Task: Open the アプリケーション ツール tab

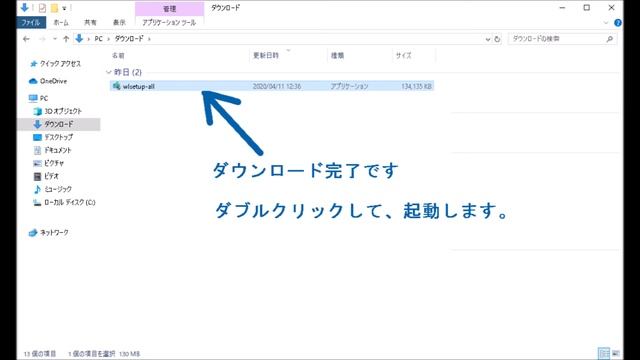Action: (169, 22)
